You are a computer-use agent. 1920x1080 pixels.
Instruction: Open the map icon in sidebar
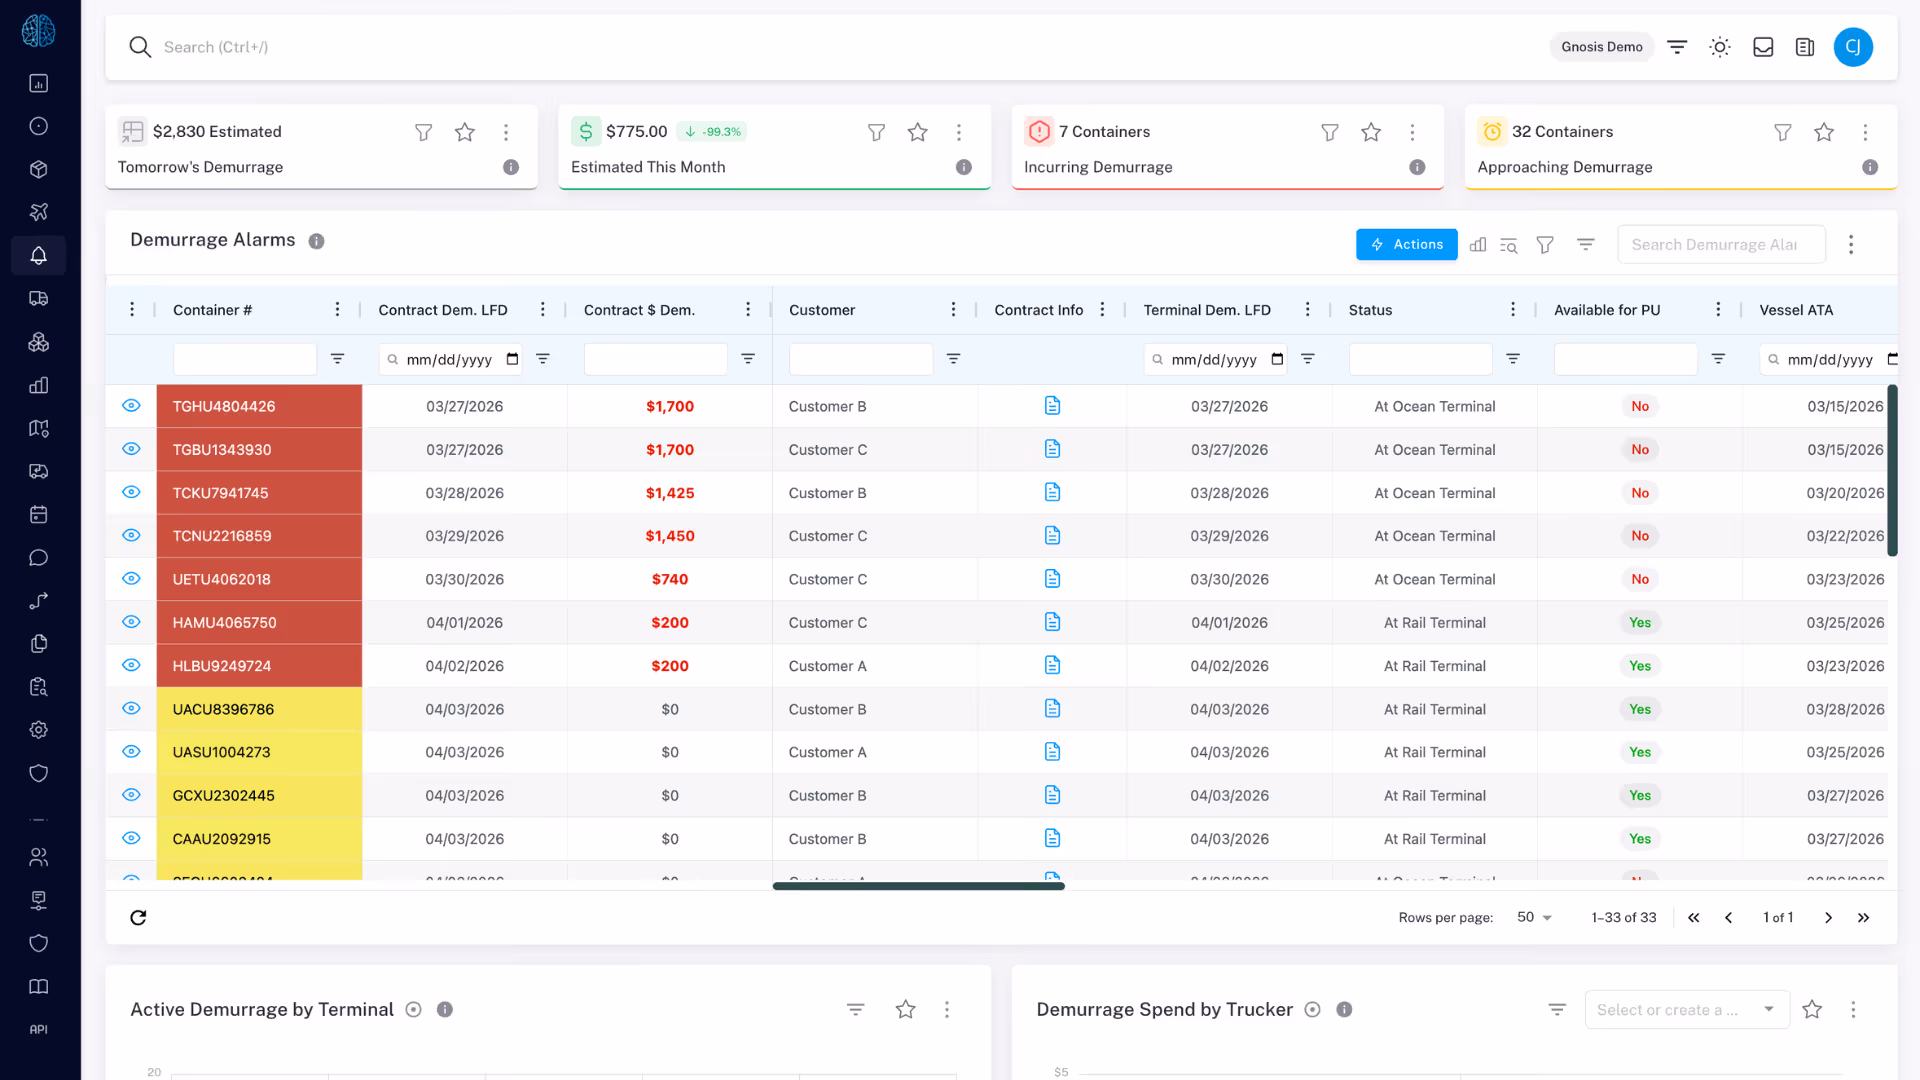coord(38,428)
